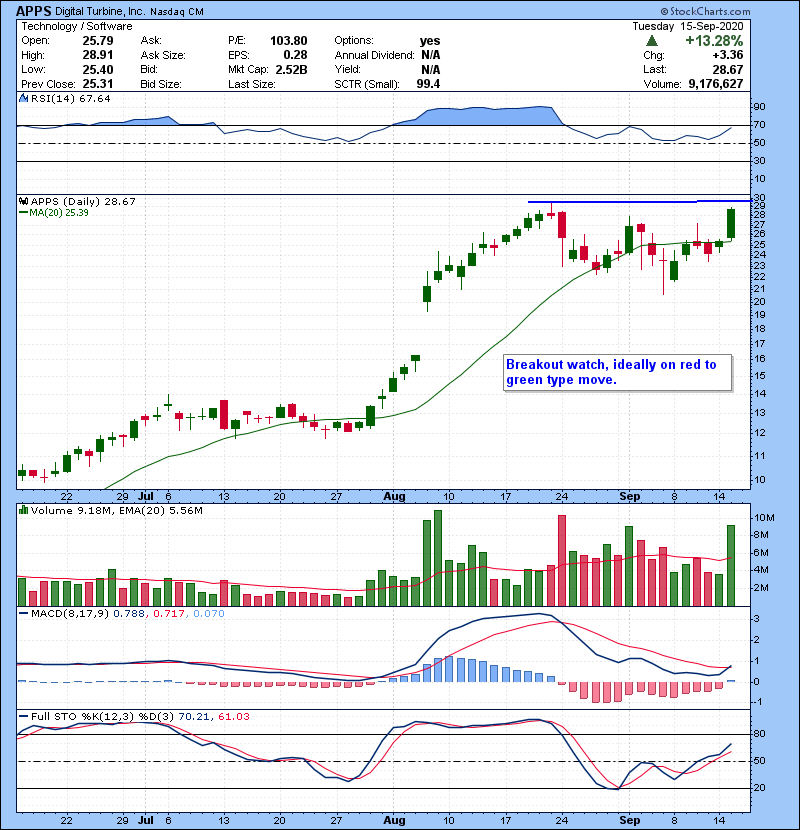The height and width of the screenshot is (830, 800).
Task: Click the volume bars icon beside Volume
Action: [23, 510]
